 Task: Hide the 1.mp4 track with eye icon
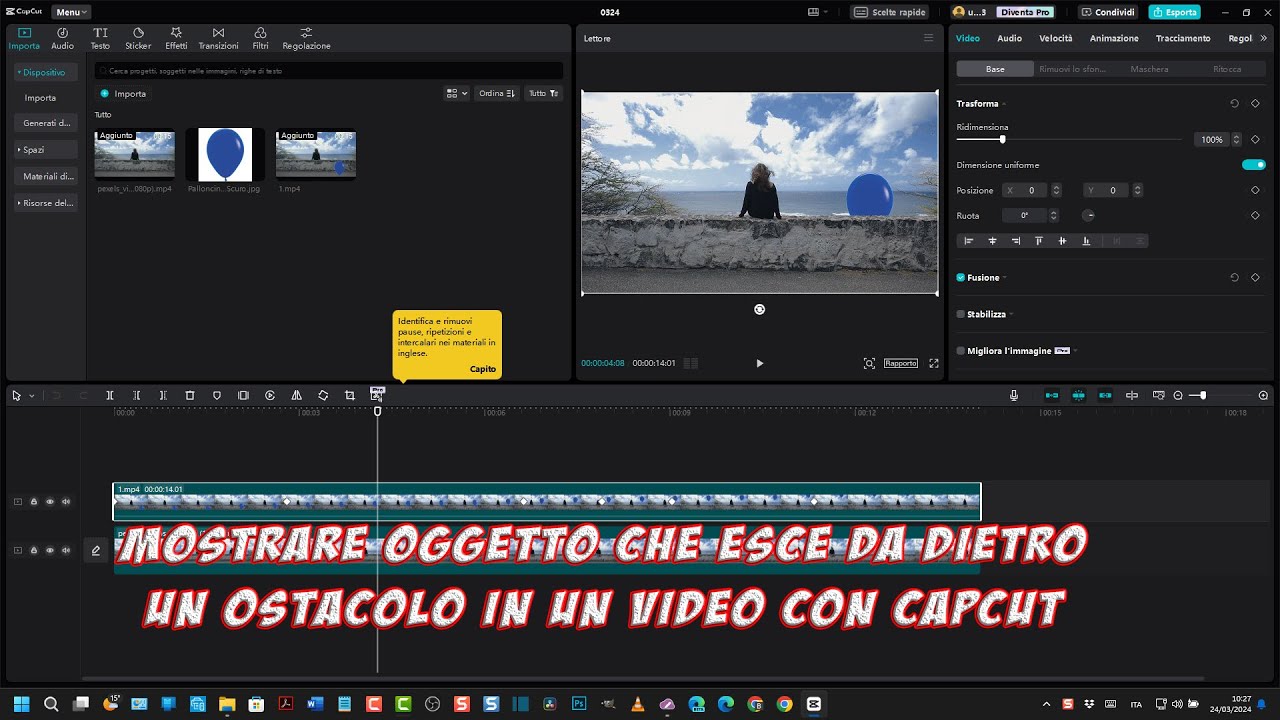click(x=50, y=502)
